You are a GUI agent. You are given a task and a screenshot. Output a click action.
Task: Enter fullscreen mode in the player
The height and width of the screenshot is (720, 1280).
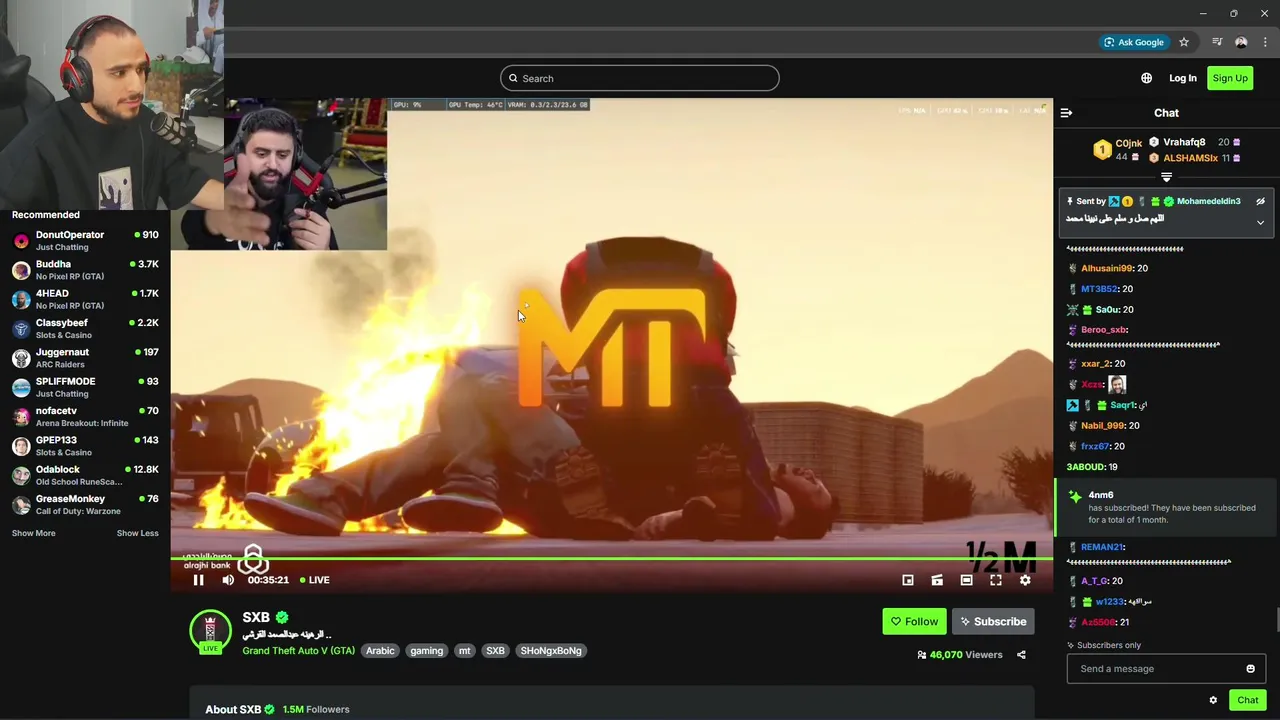click(996, 580)
